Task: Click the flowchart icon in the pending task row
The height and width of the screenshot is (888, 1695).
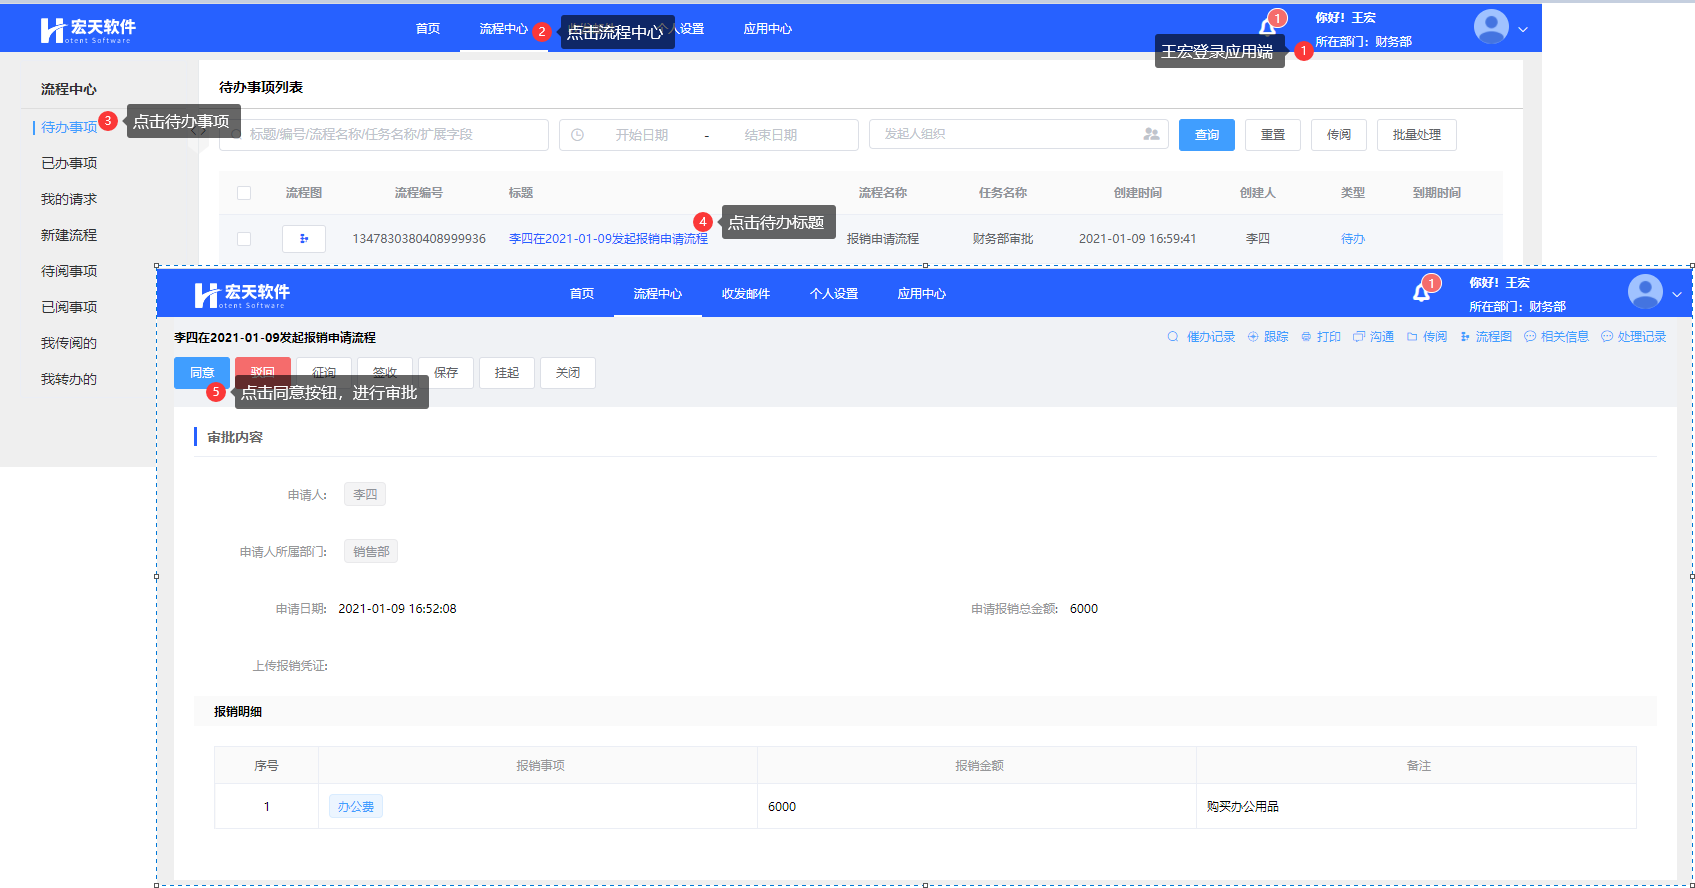Action: click(x=304, y=239)
